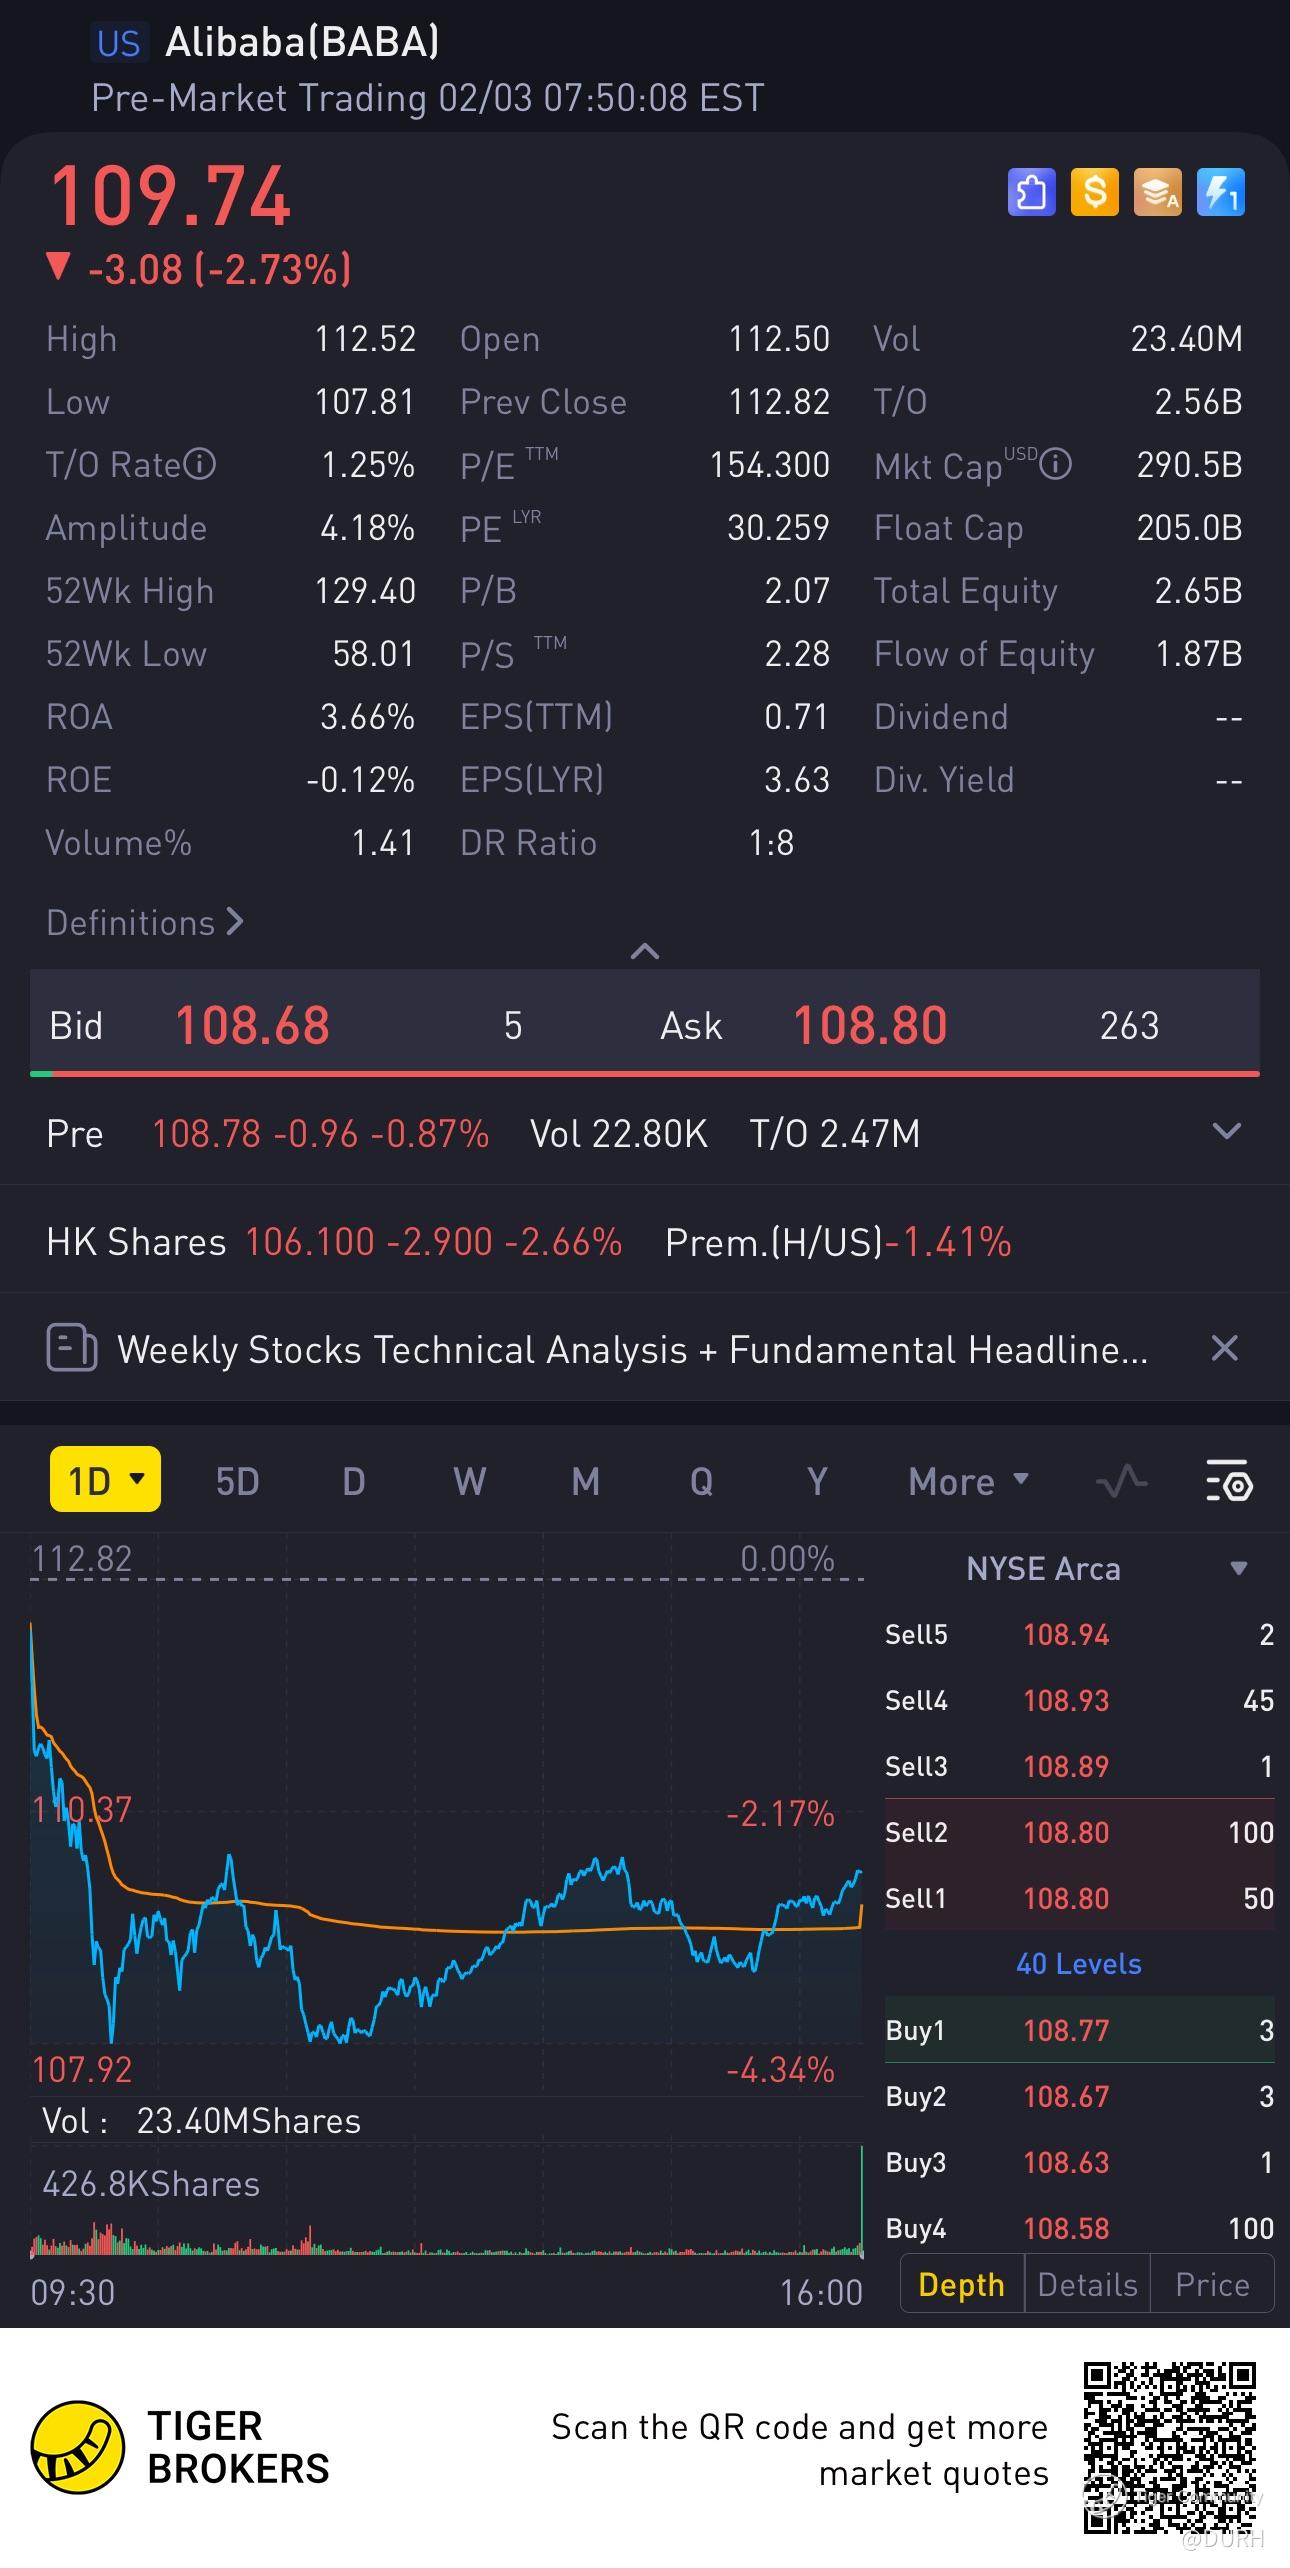
Task: Switch to the Details tab
Action: [1087, 2284]
